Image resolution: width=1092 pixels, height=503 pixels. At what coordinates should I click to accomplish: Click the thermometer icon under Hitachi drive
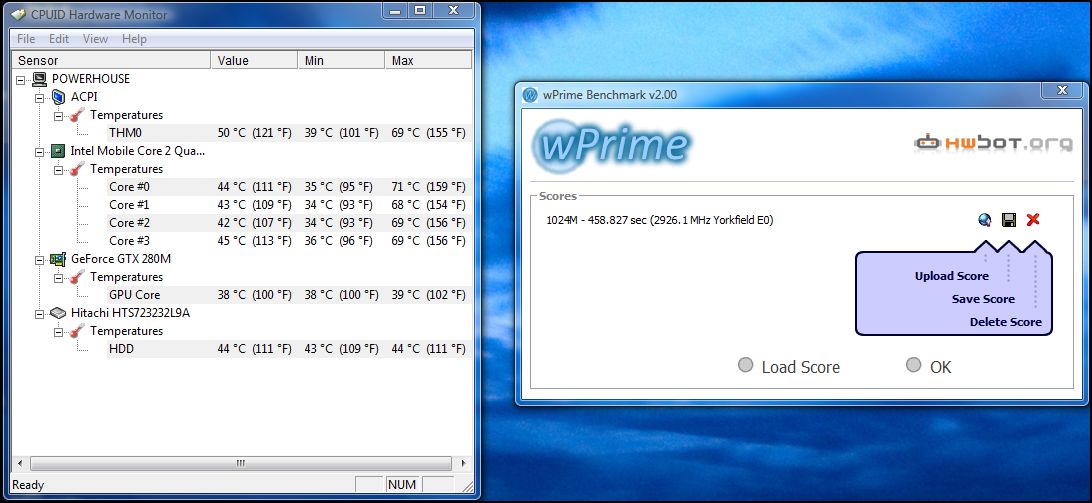click(x=77, y=331)
